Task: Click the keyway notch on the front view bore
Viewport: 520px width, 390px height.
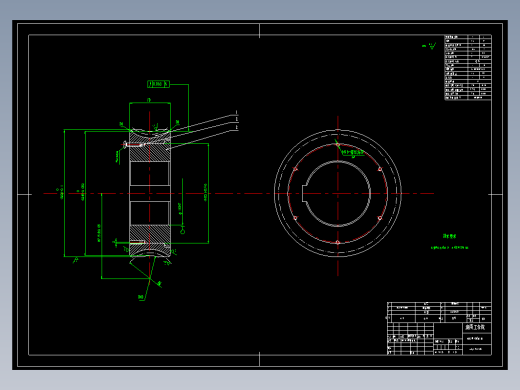Action: 304,194
